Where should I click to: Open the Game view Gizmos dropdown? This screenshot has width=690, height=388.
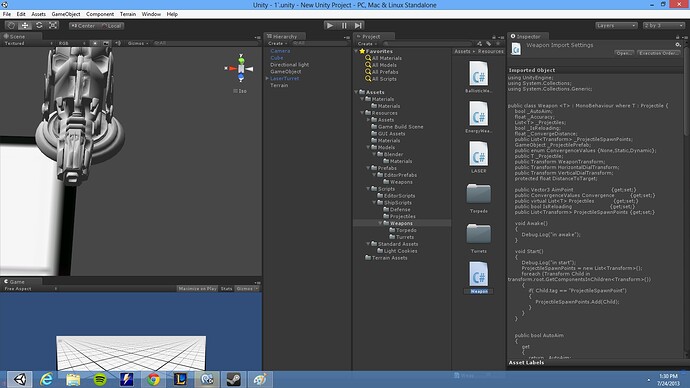click(246, 289)
